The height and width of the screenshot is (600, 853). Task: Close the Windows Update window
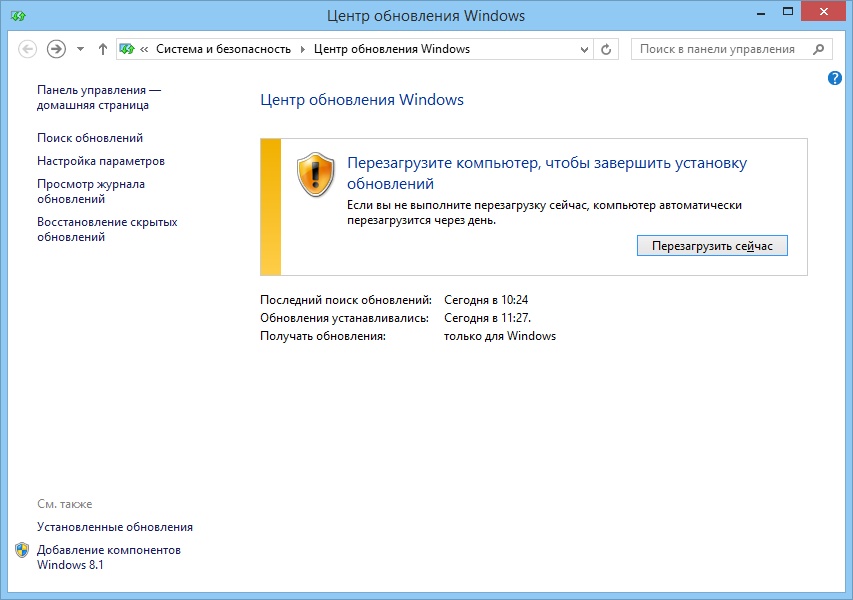pyautogui.click(x=824, y=11)
